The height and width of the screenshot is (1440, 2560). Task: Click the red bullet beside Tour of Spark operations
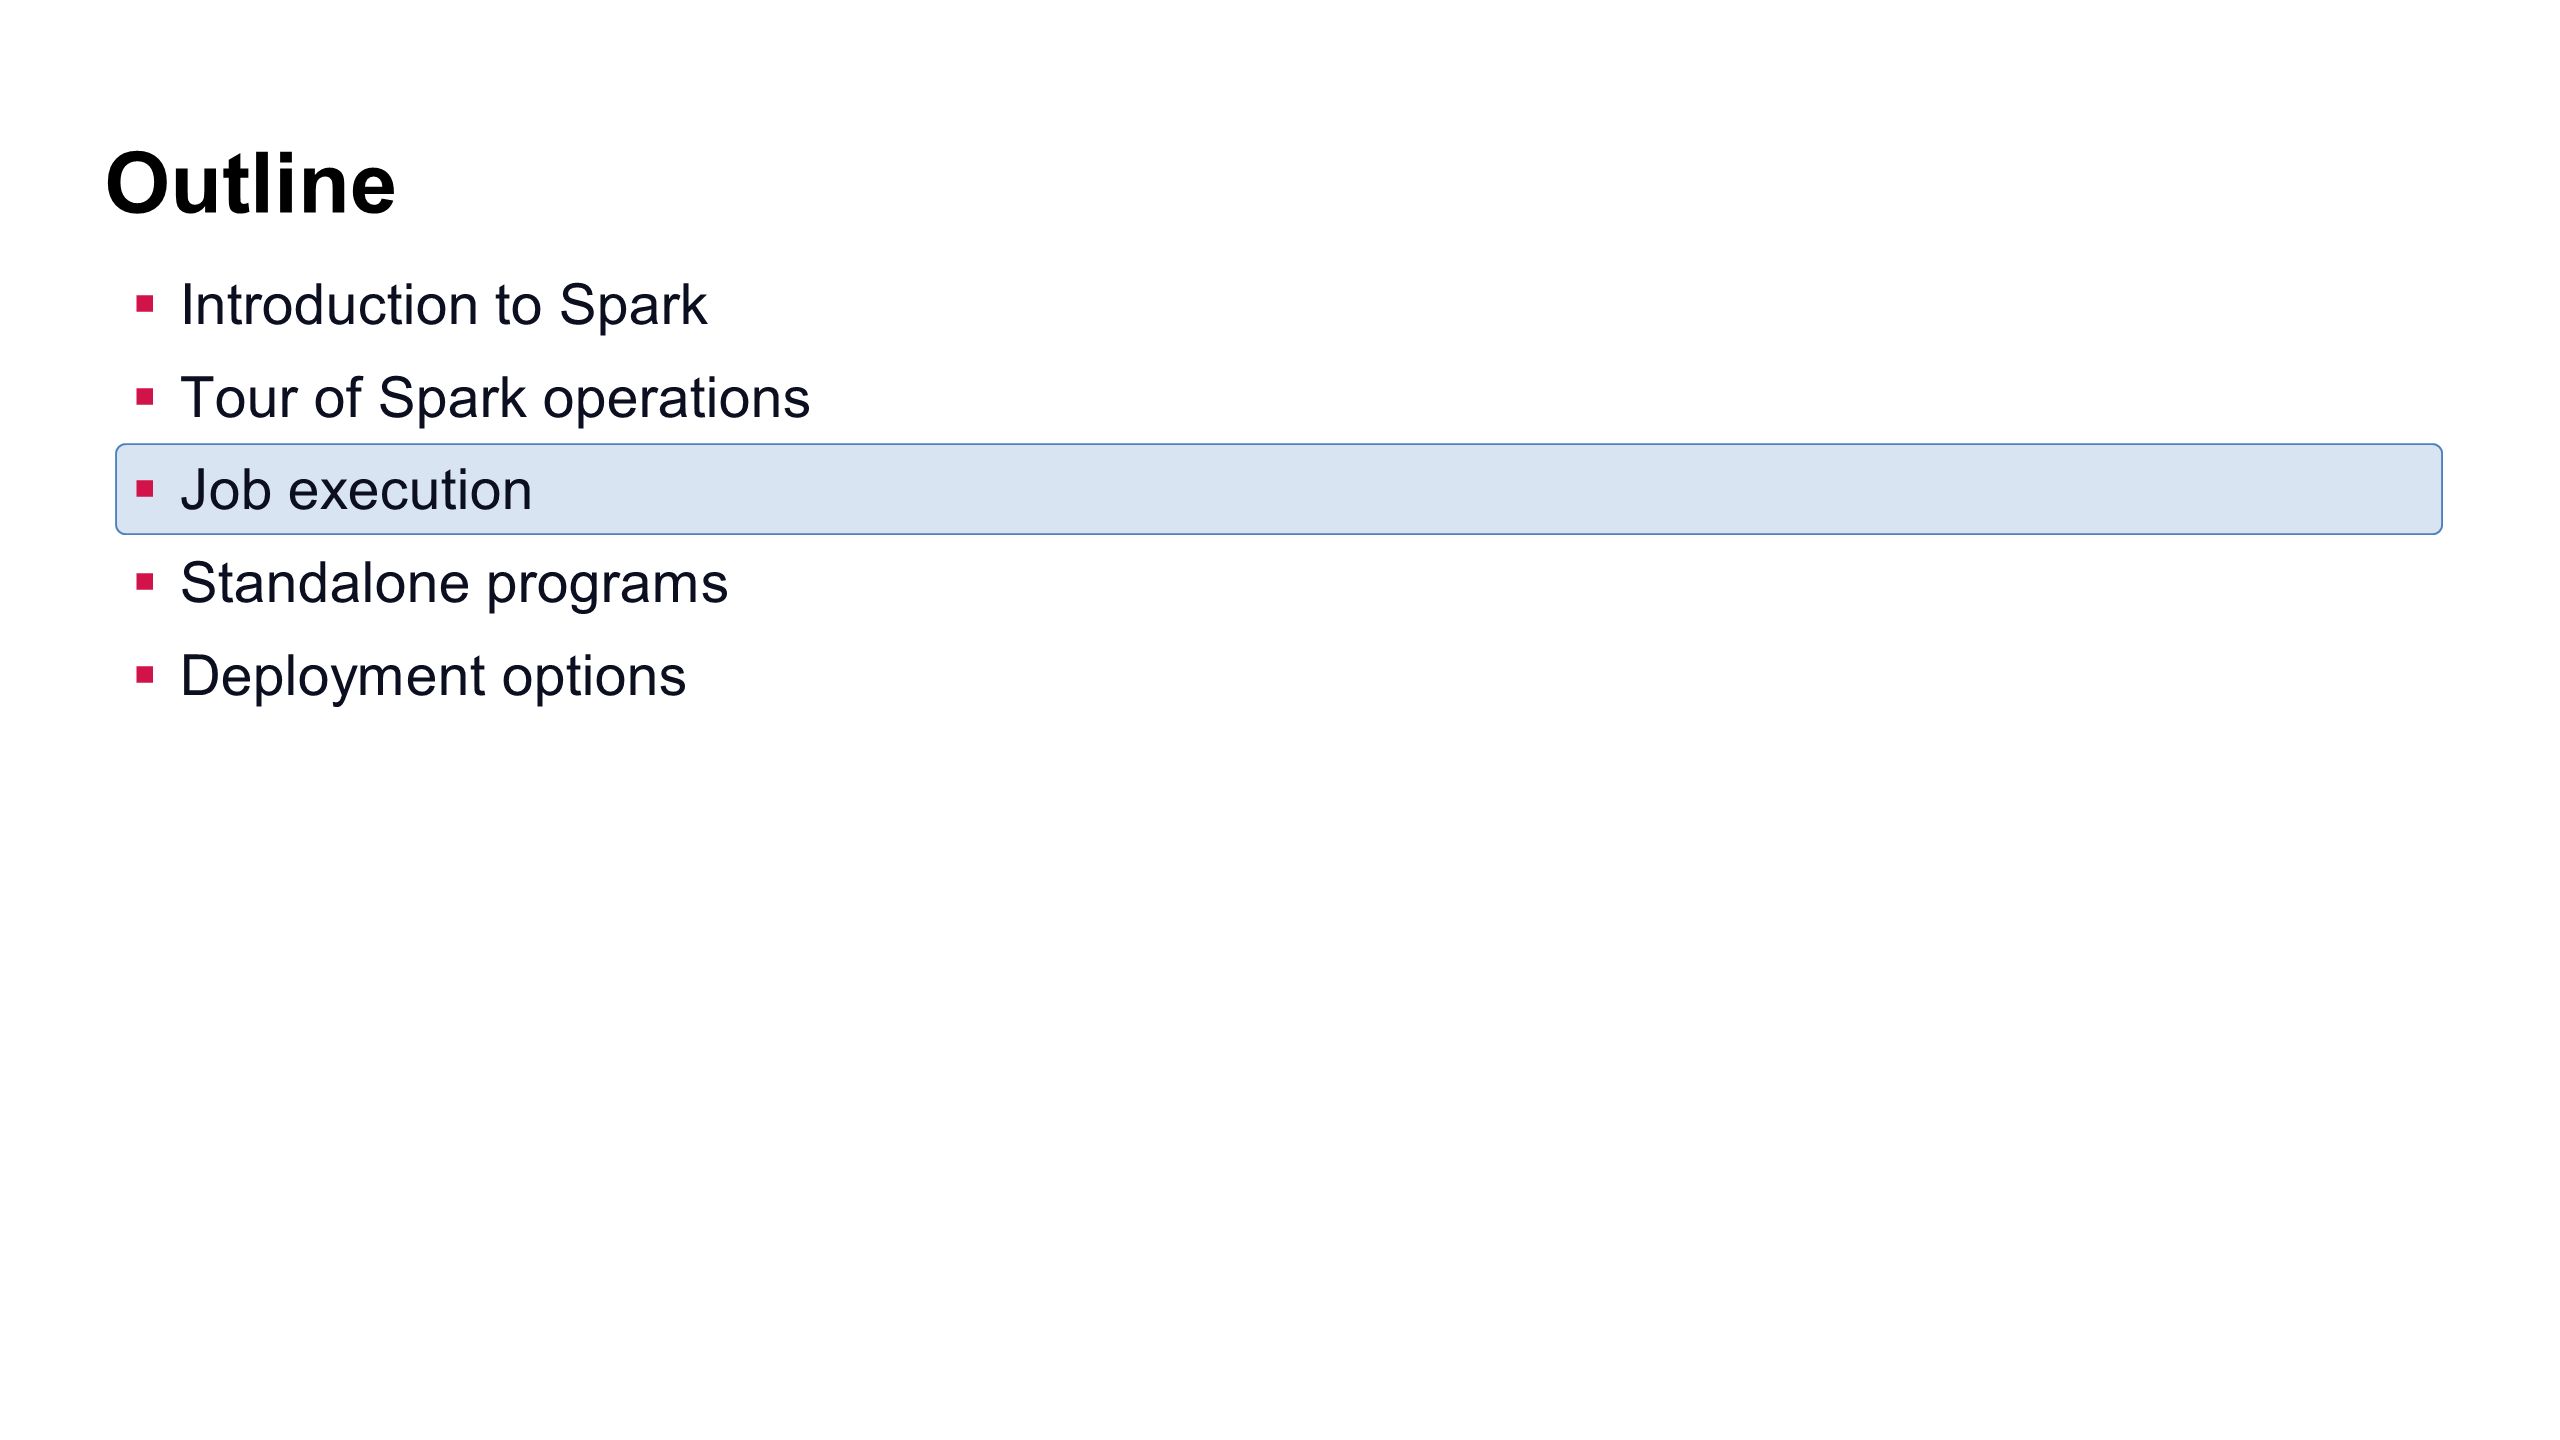[x=145, y=397]
